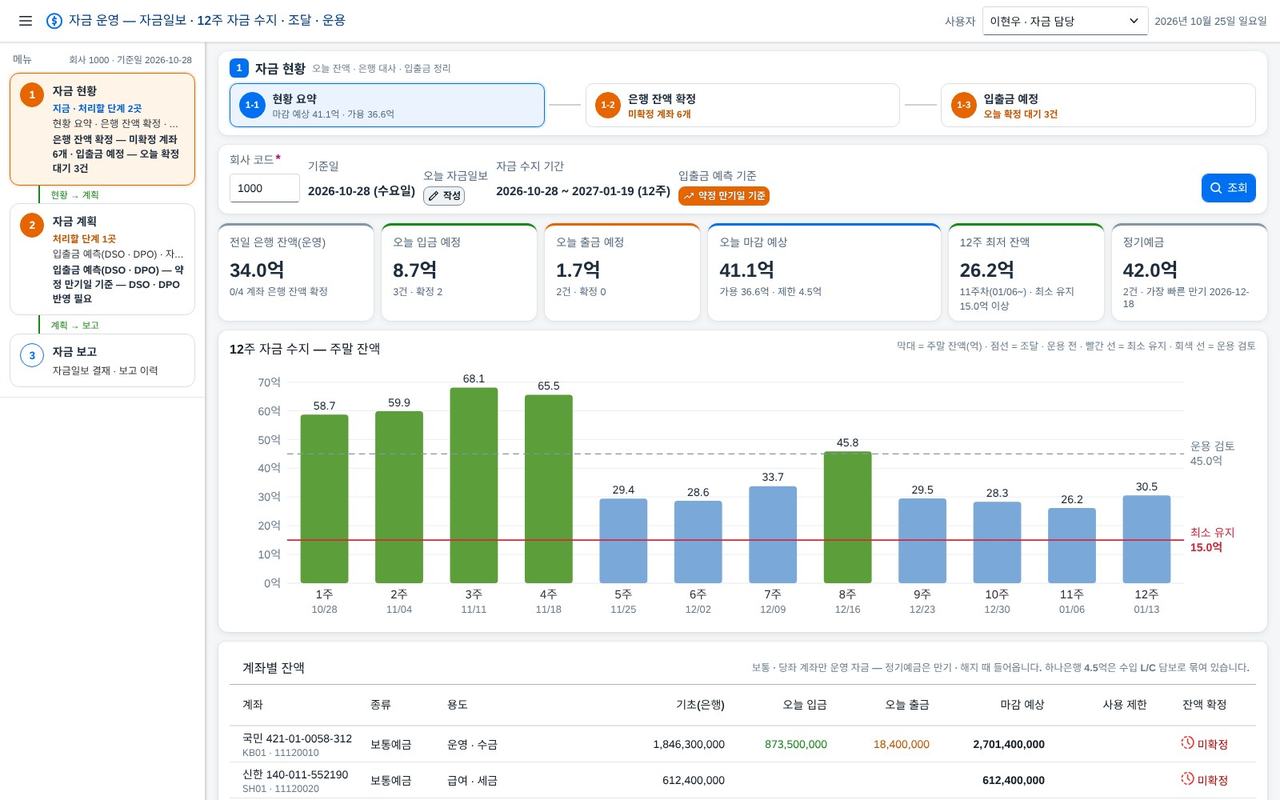Viewport: 1280px width, 800px height.
Task: Open the 사용자 dropdown showing 이현우 · 자금 담당
Action: click(x=1065, y=21)
